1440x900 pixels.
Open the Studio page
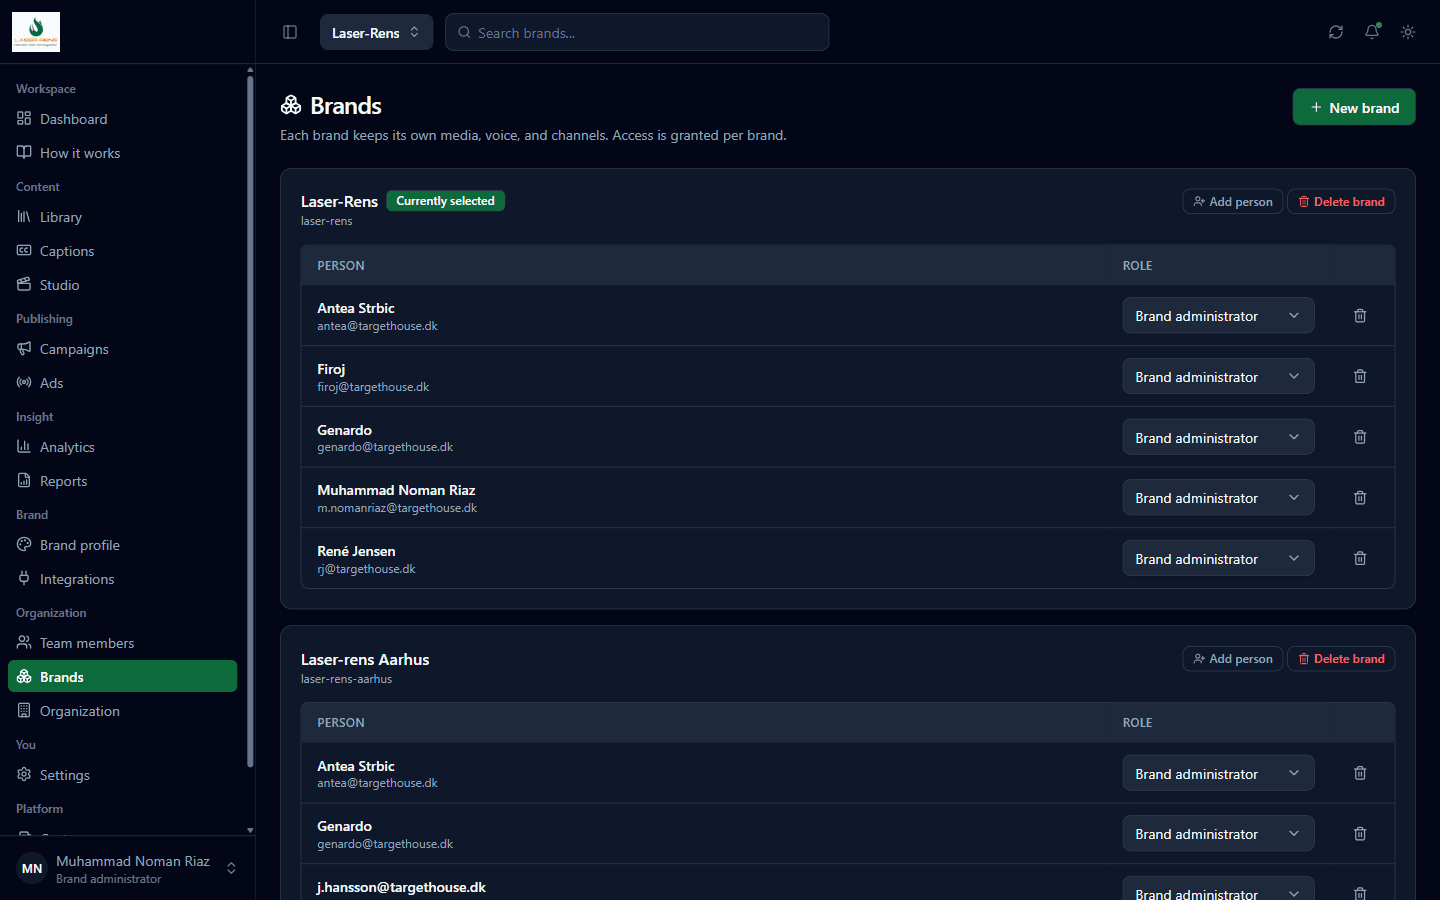click(x=122, y=285)
